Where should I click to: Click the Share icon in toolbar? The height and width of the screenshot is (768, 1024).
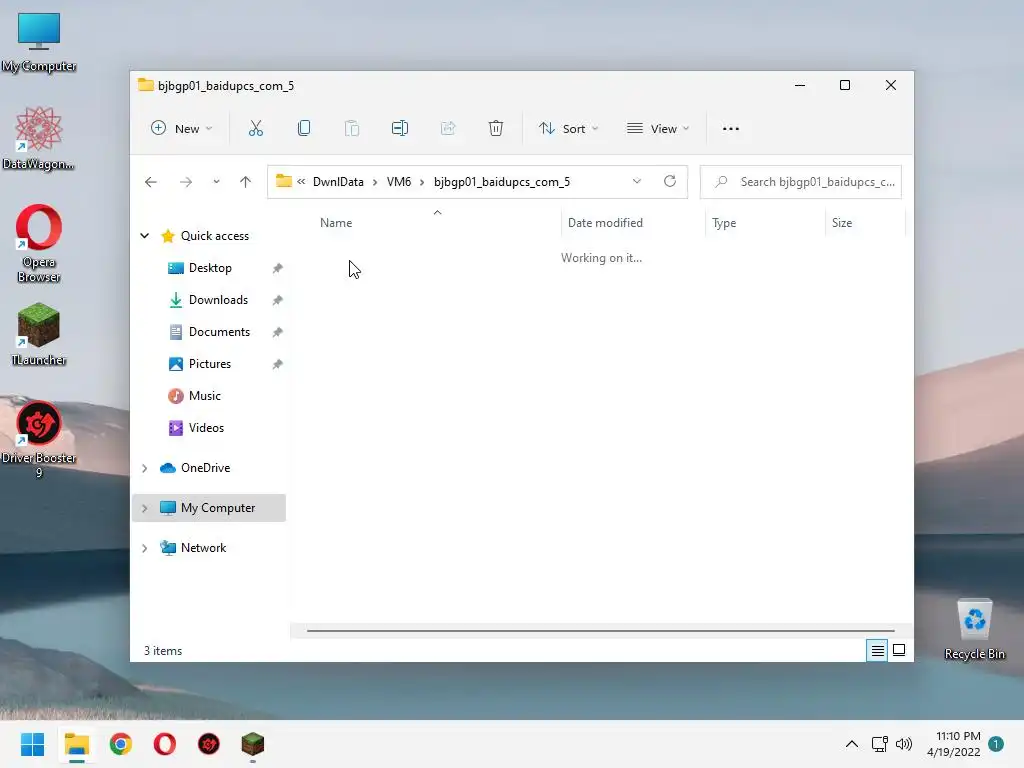(x=448, y=129)
